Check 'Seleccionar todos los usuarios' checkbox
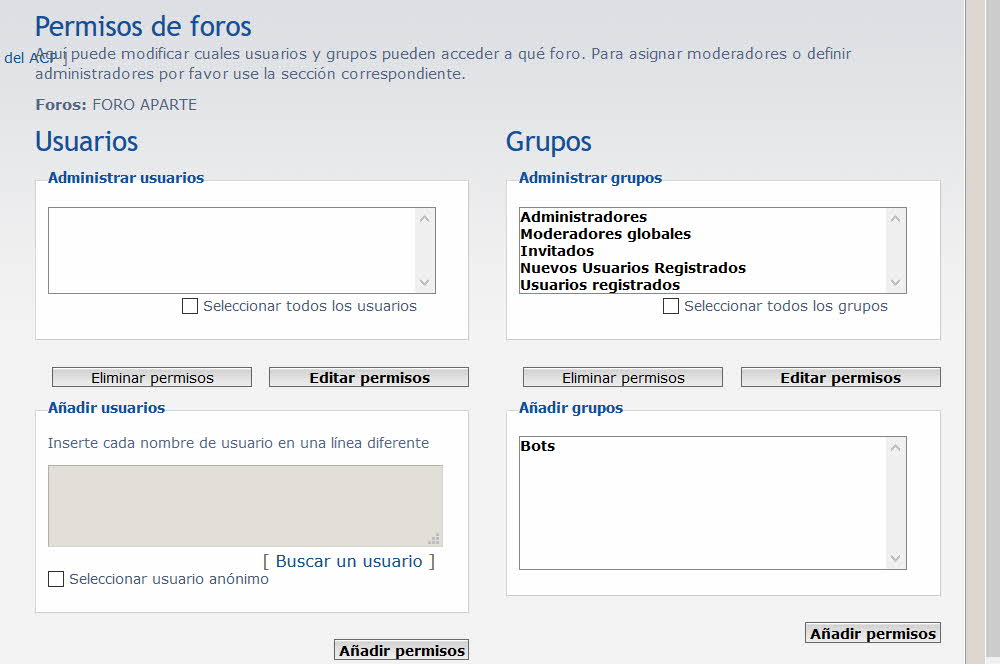 pos(189,306)
